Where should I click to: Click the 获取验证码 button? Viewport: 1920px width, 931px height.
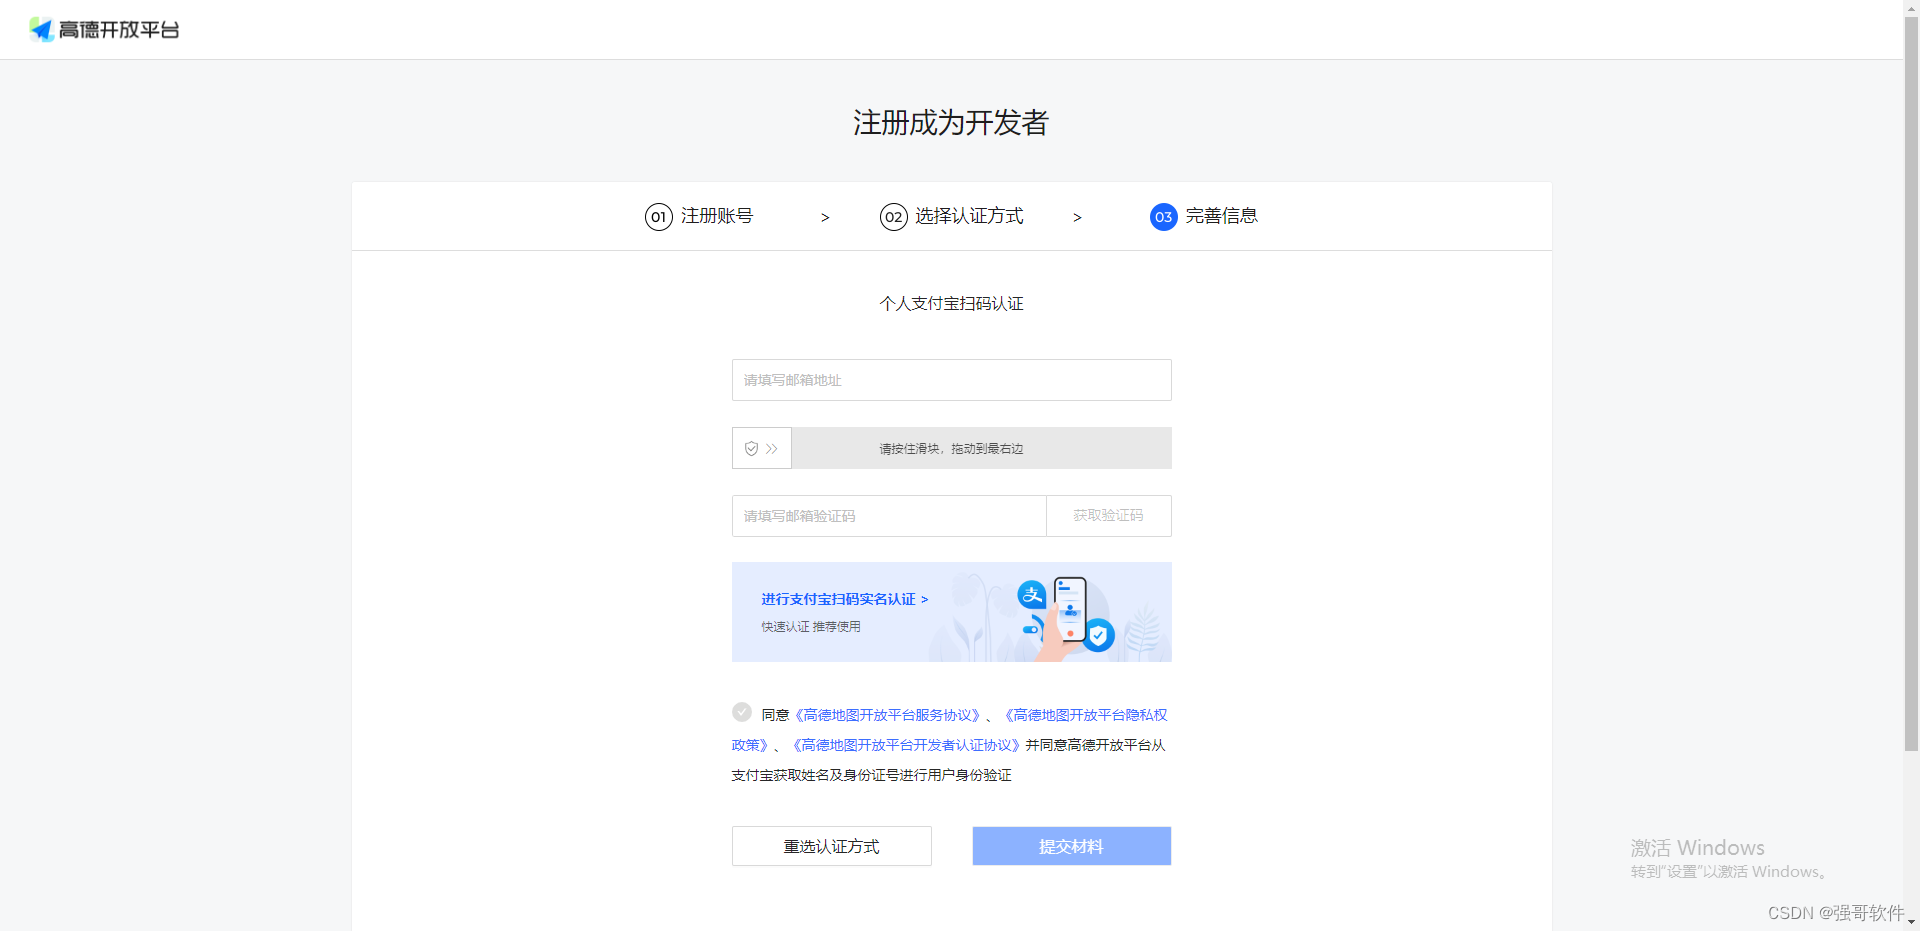click(x=1109, y=516)
